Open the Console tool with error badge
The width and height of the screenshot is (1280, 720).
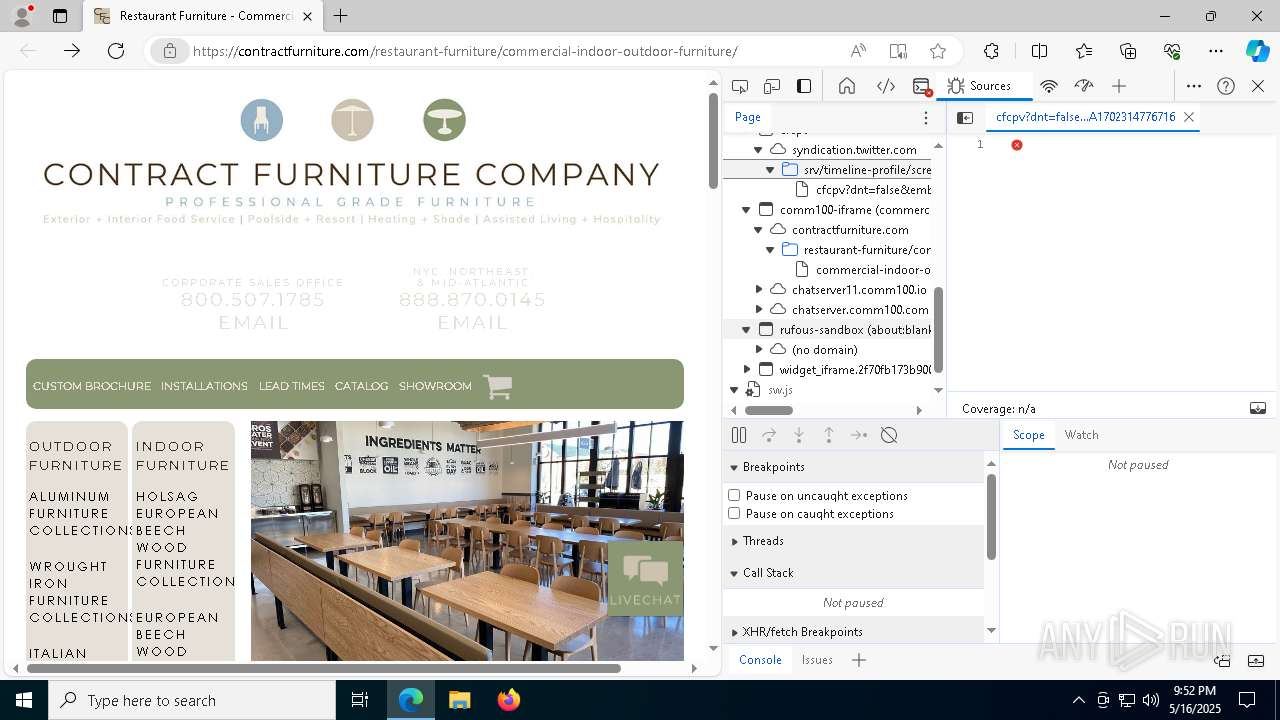coord(922,86)
